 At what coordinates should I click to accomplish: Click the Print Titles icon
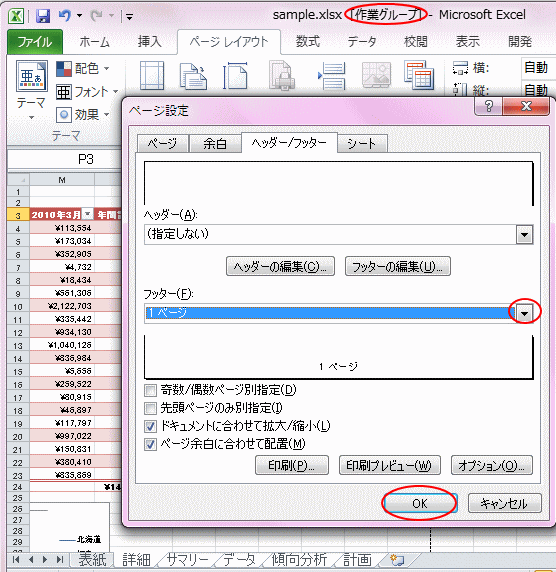pyautogui.click(x=419, y=75)
